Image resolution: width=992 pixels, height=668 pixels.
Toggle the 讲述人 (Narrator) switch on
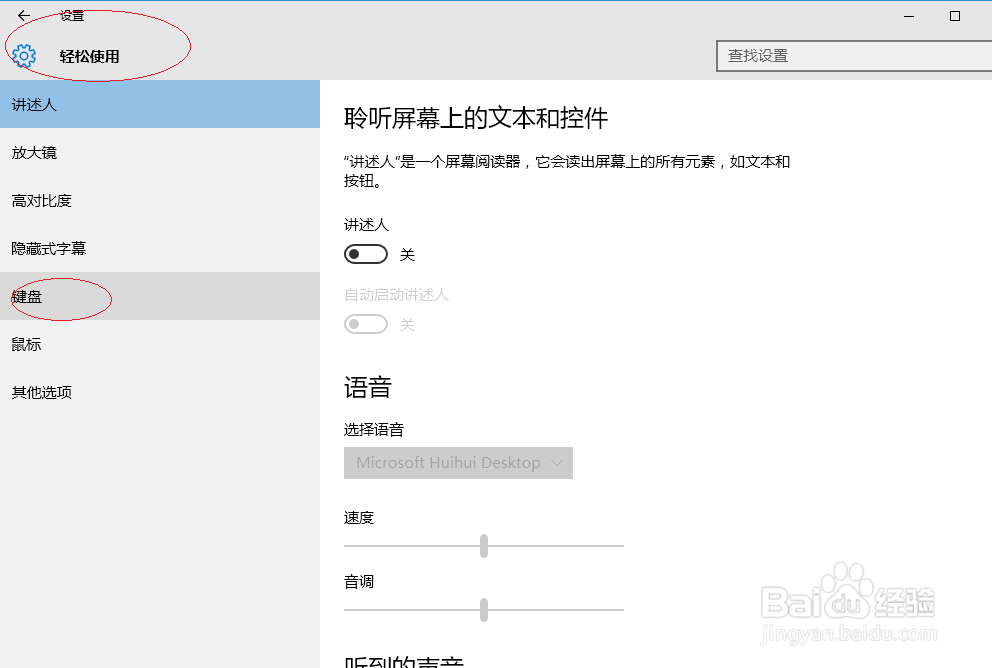click(366, 253)
